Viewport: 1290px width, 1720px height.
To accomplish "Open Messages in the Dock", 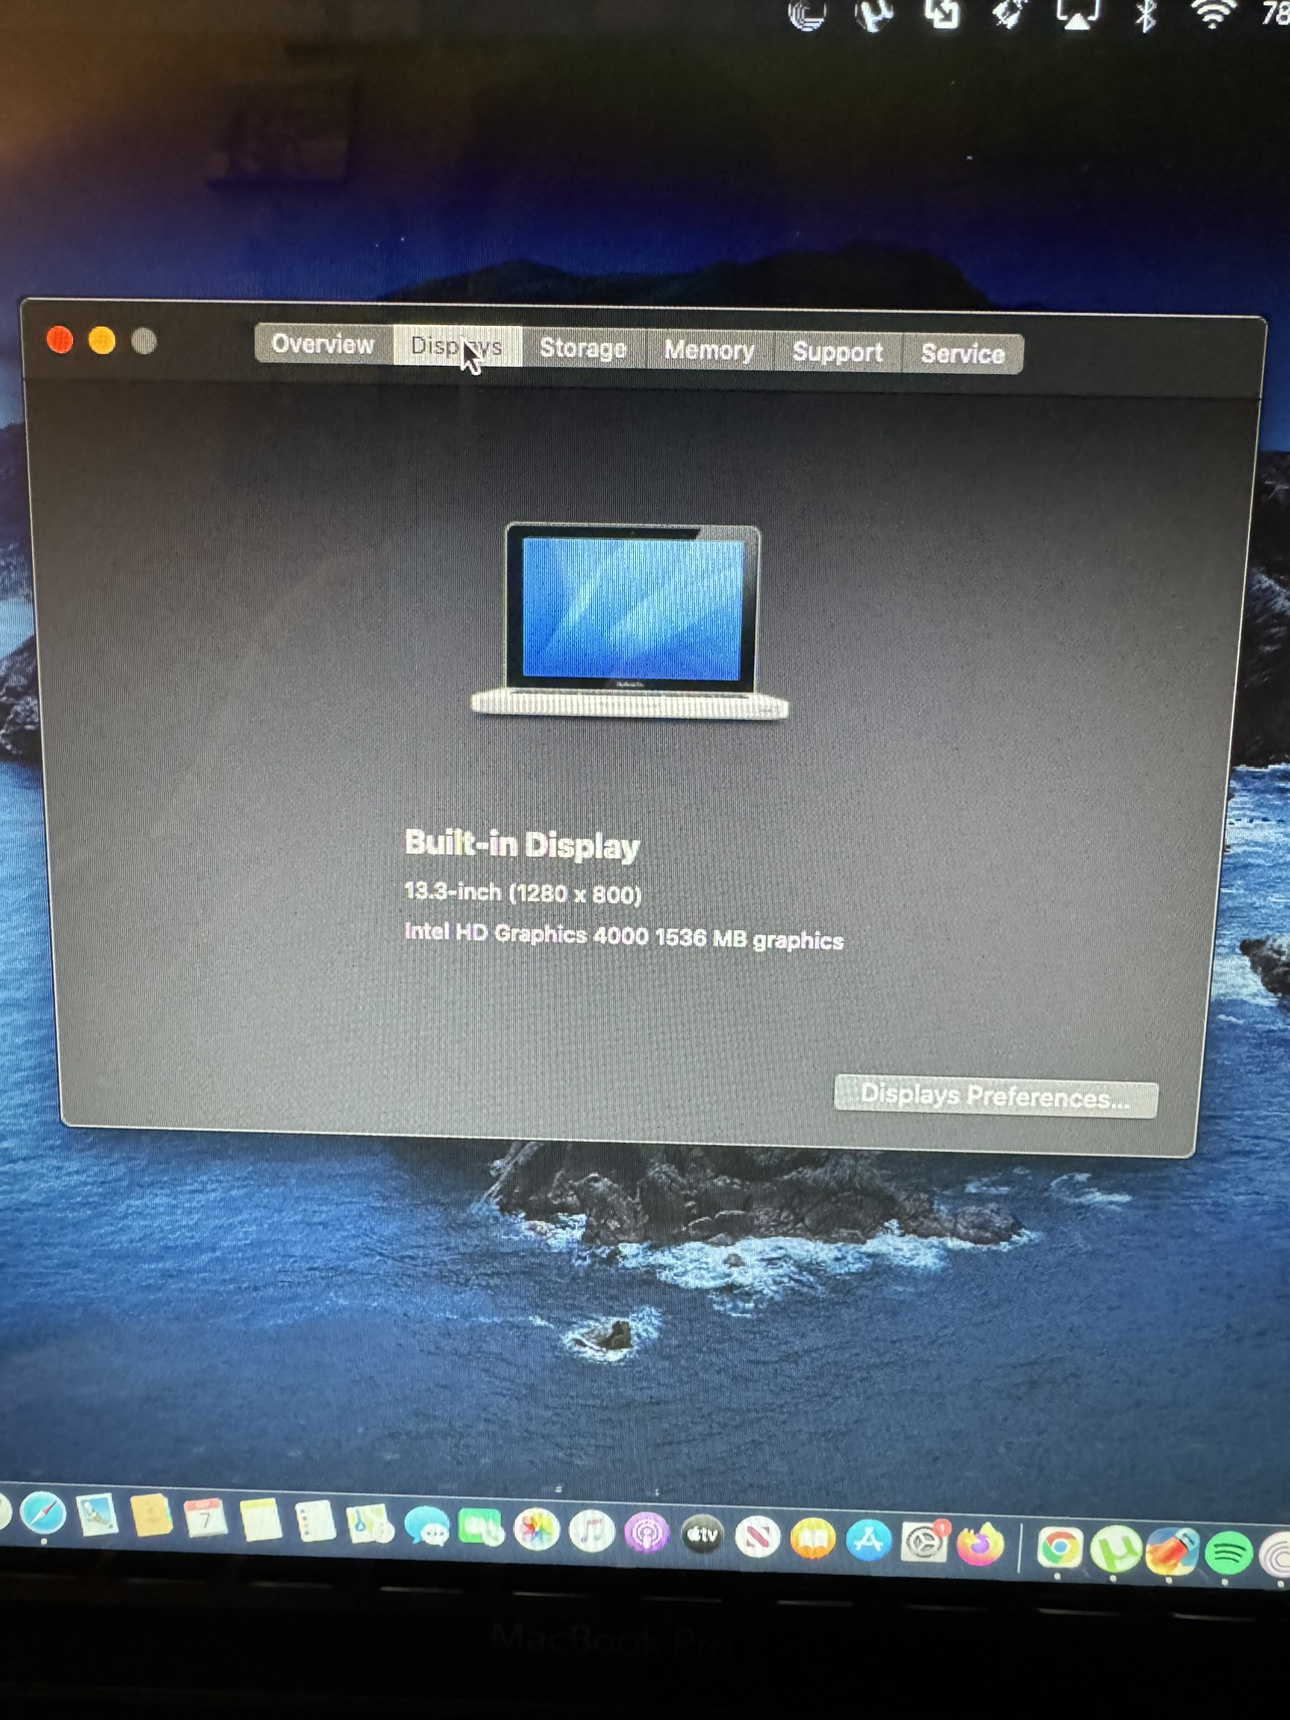I will click(x=427, y=1527).
